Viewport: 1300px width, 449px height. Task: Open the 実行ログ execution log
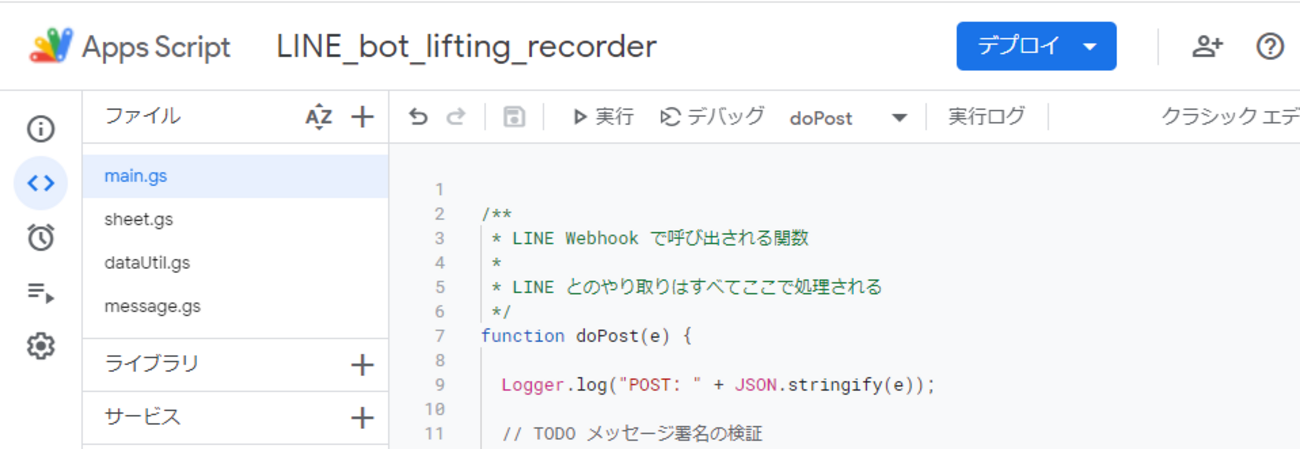point(987,117)
